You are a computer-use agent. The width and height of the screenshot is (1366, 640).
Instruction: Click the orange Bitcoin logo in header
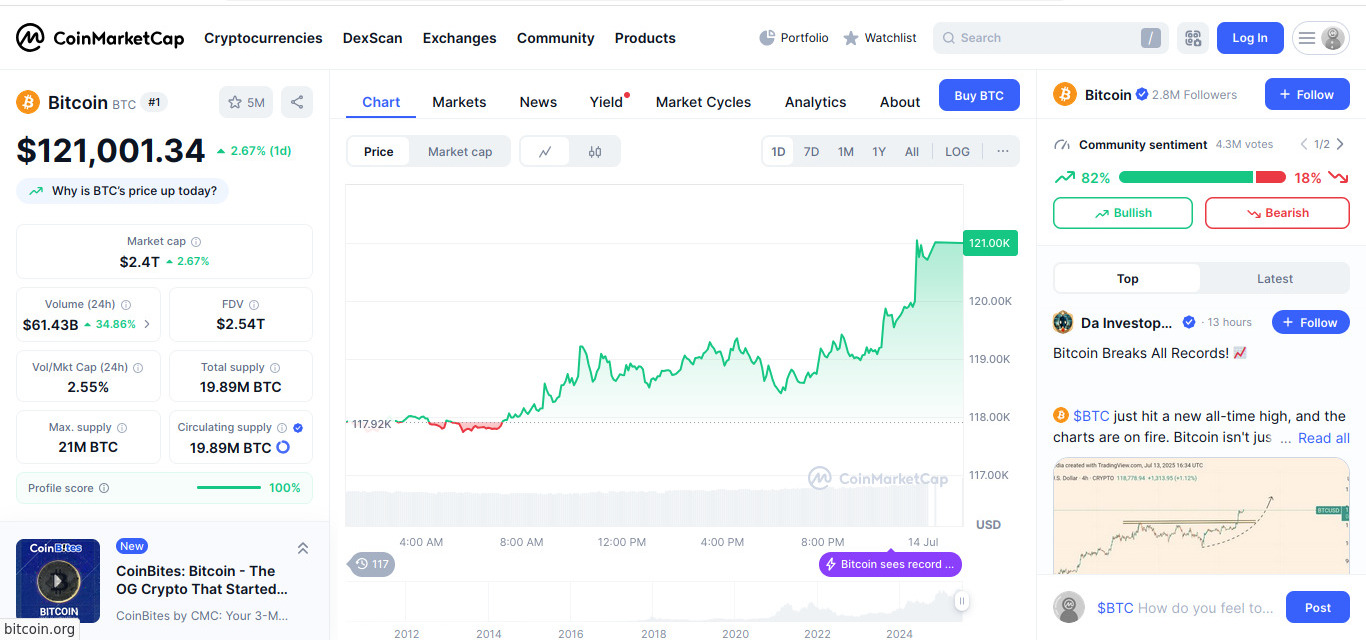(x=27, y=102)
